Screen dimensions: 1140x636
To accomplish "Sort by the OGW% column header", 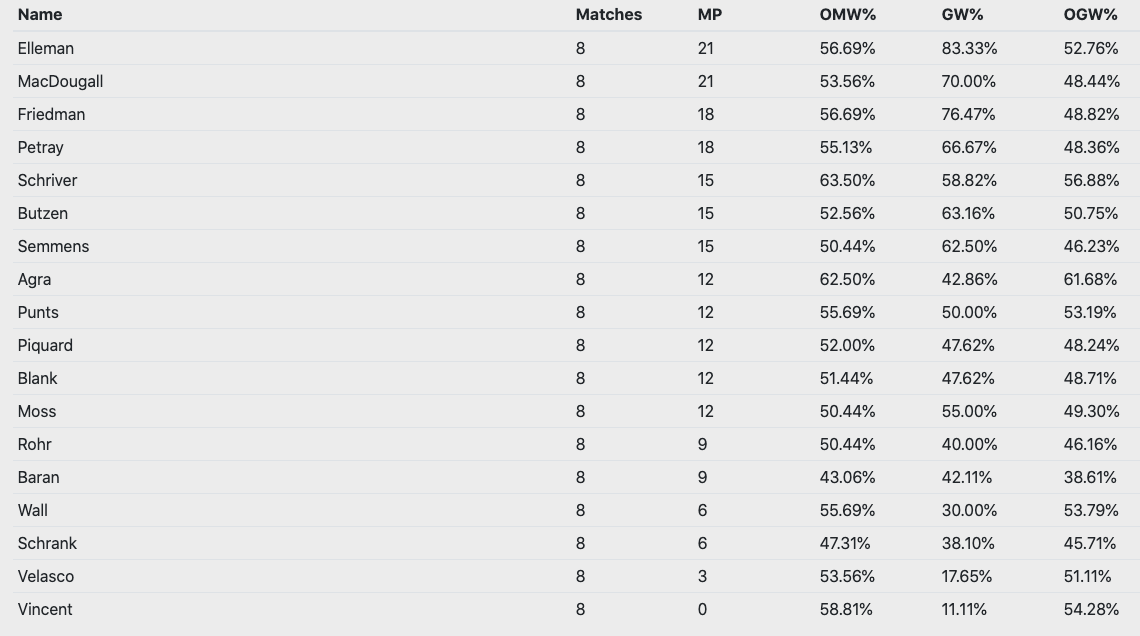I will pos(1090,15).
